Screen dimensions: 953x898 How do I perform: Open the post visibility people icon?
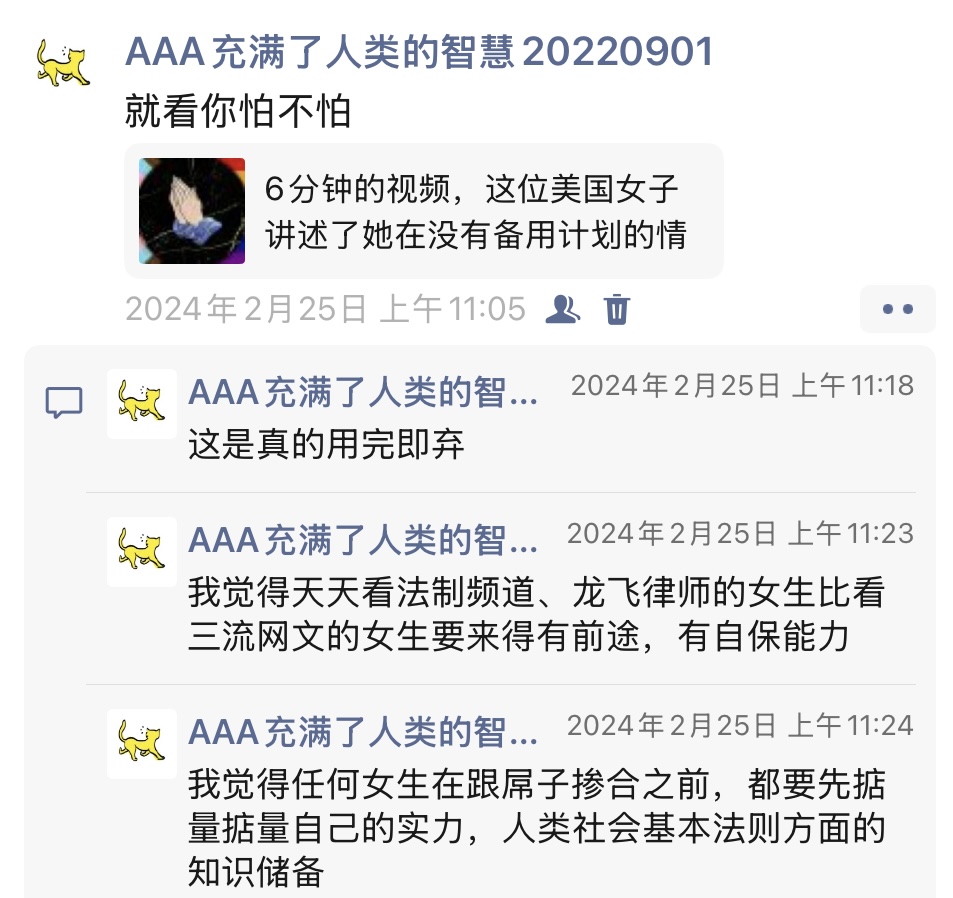pos(562,309)
